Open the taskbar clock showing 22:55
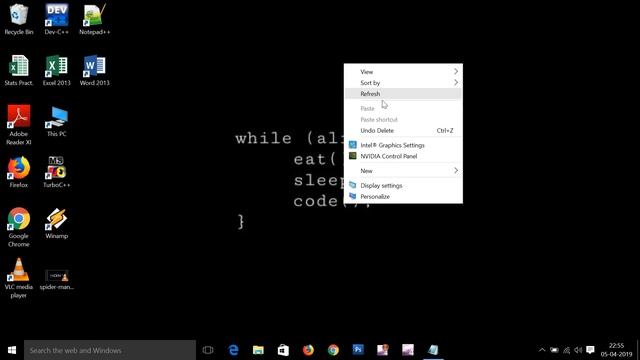 pos(616,350)
